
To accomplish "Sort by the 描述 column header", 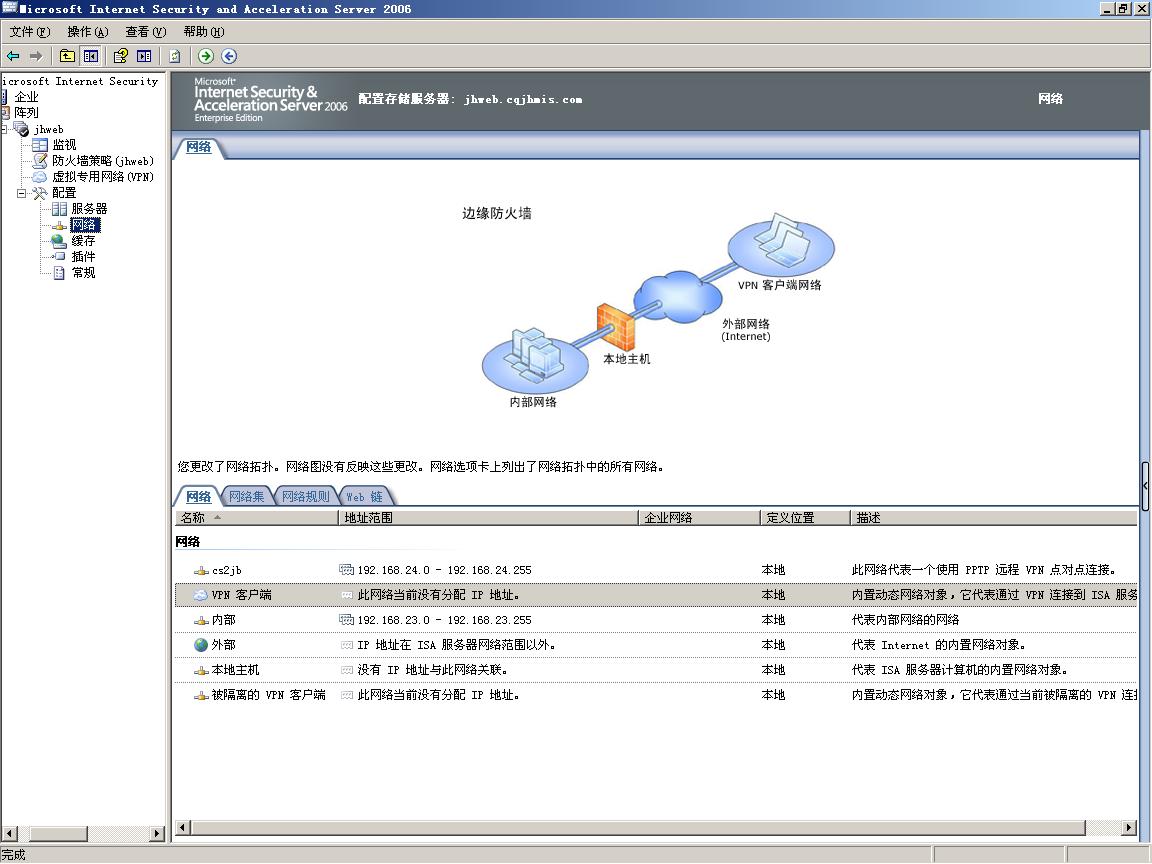I will tap(993, 518).
